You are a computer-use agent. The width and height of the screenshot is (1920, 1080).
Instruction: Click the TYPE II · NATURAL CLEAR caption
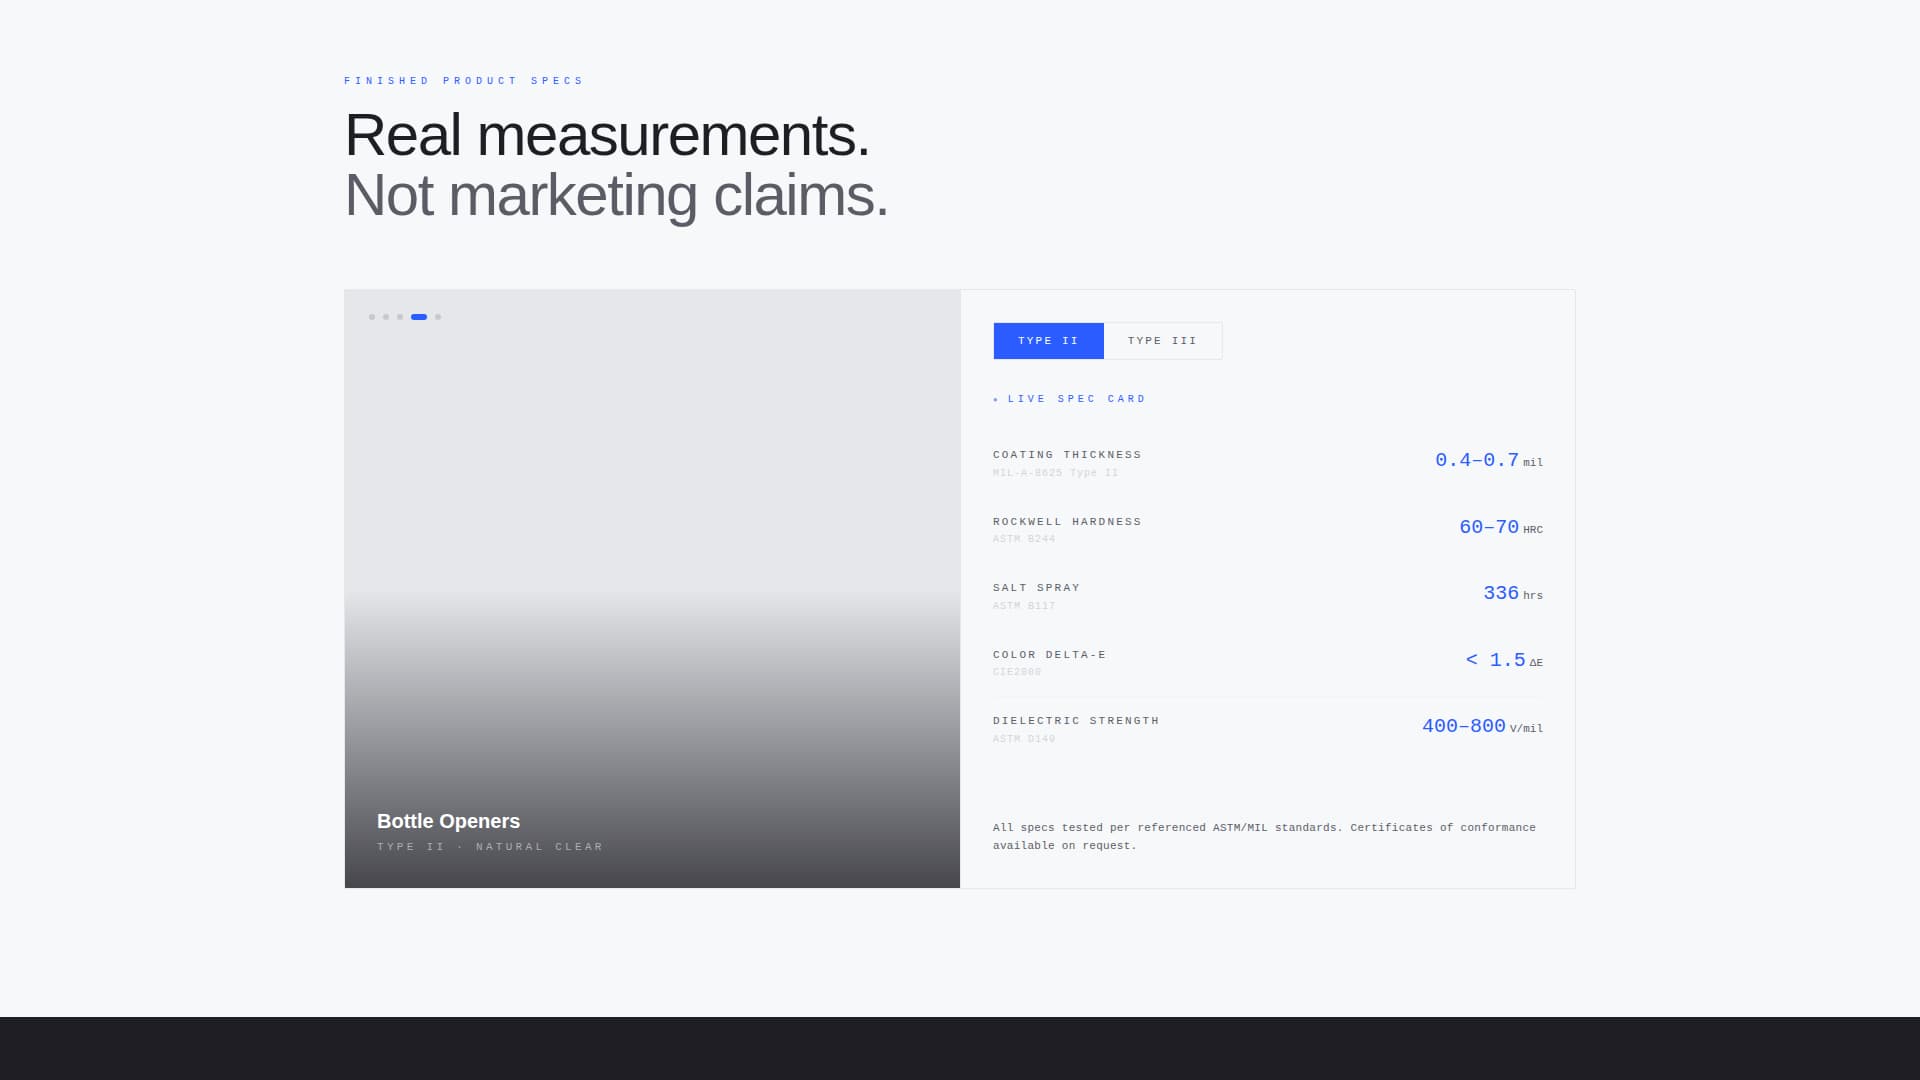pyautogui.click(x=489, y=846)
